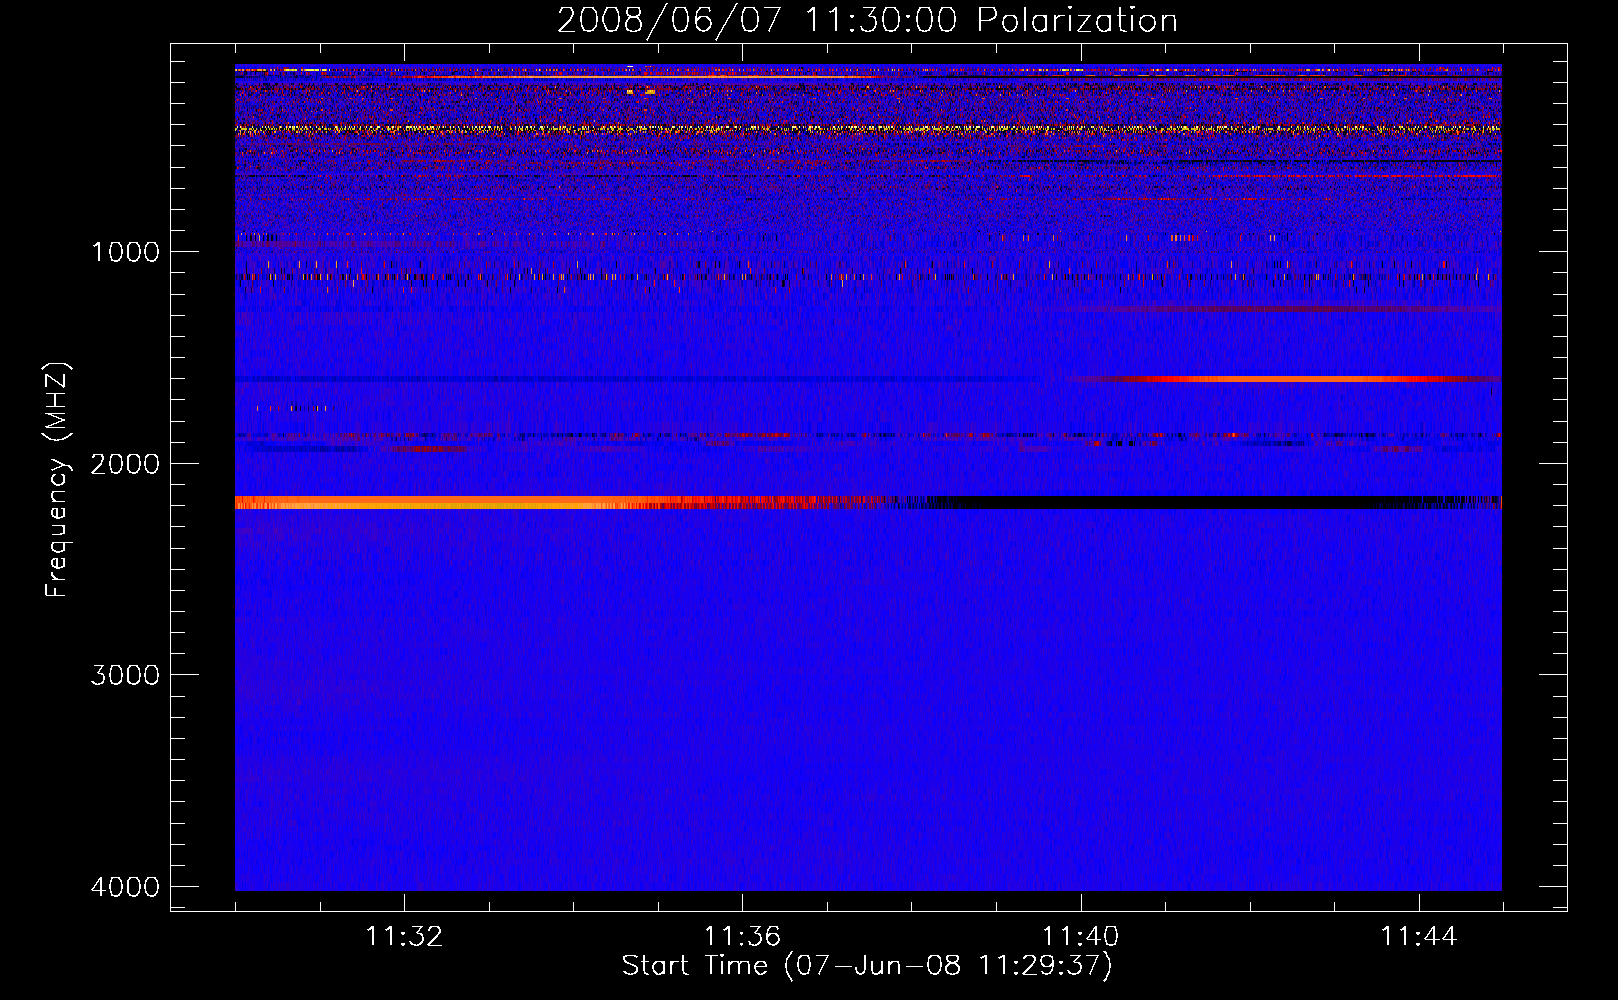Click the 1000 frequency tick label
1618x1000 pixels.
(125, 251)
